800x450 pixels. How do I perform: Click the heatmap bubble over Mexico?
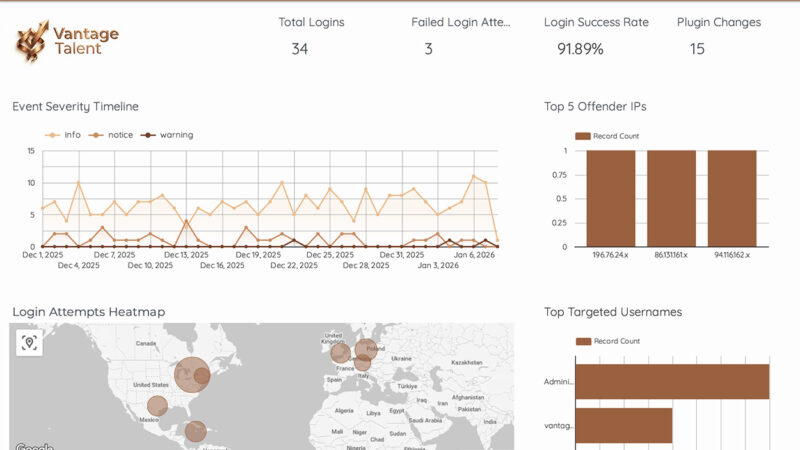coord(157,406)
